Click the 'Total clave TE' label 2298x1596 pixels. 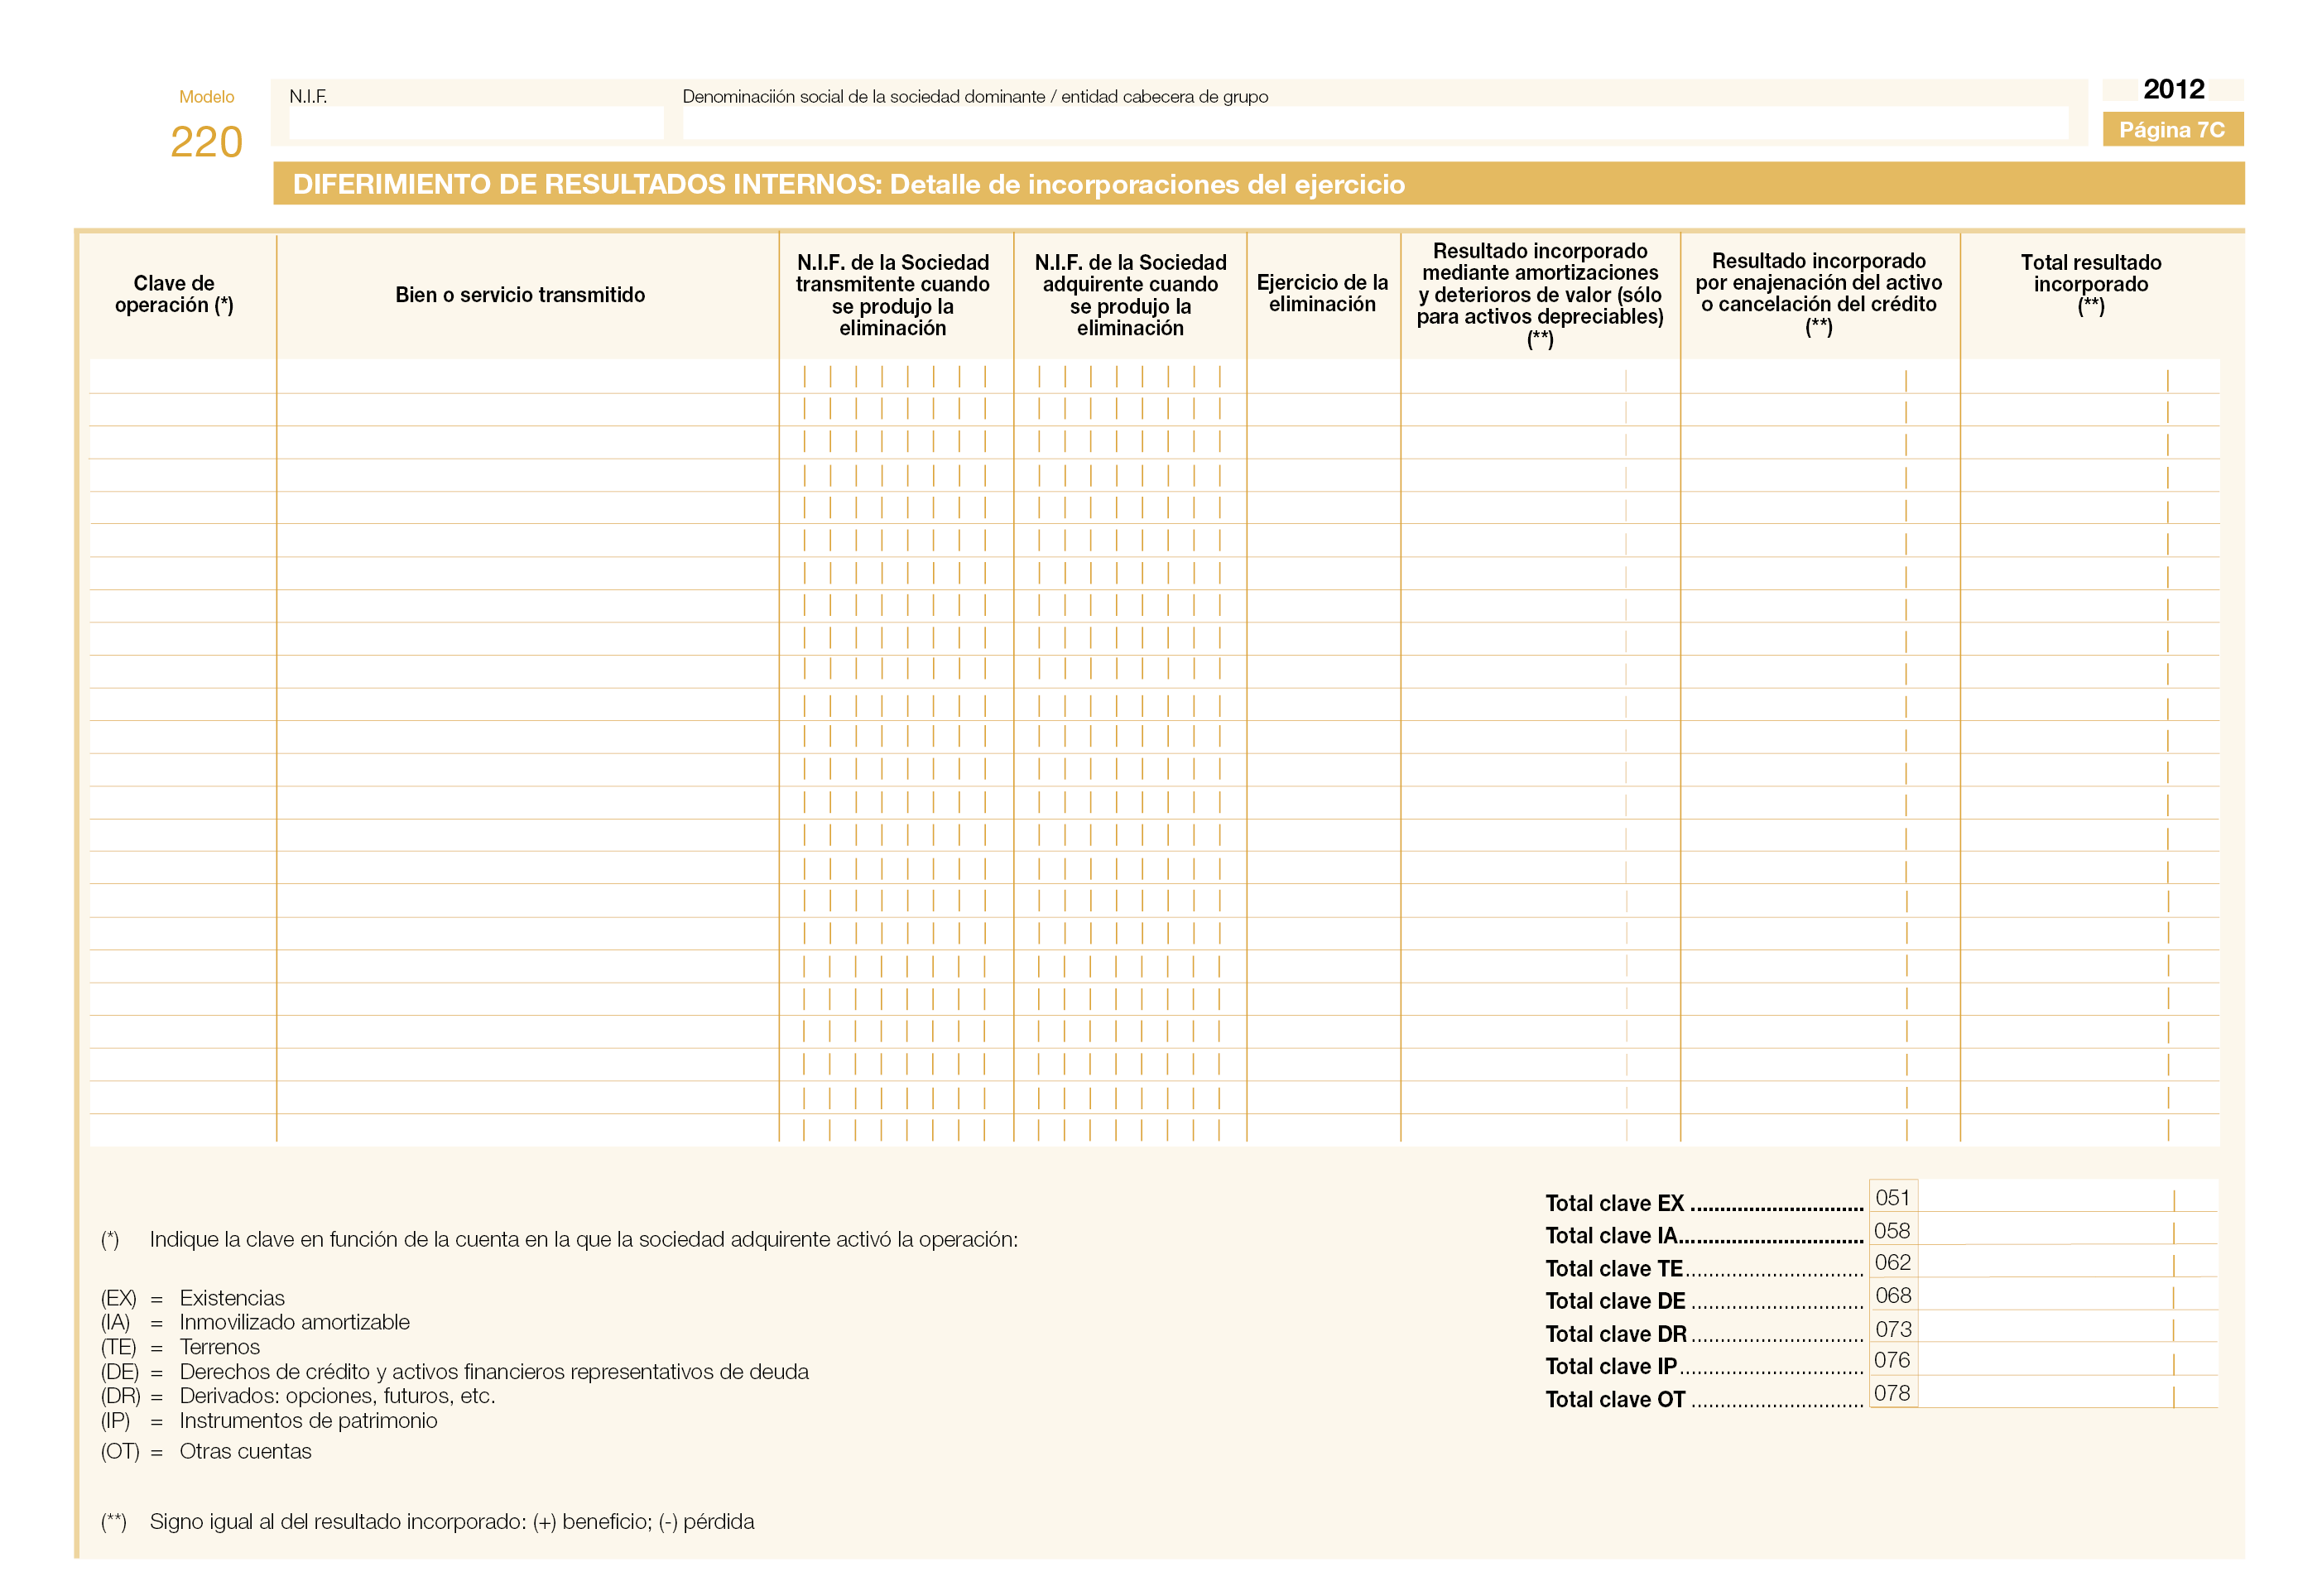point(1613,1268)
